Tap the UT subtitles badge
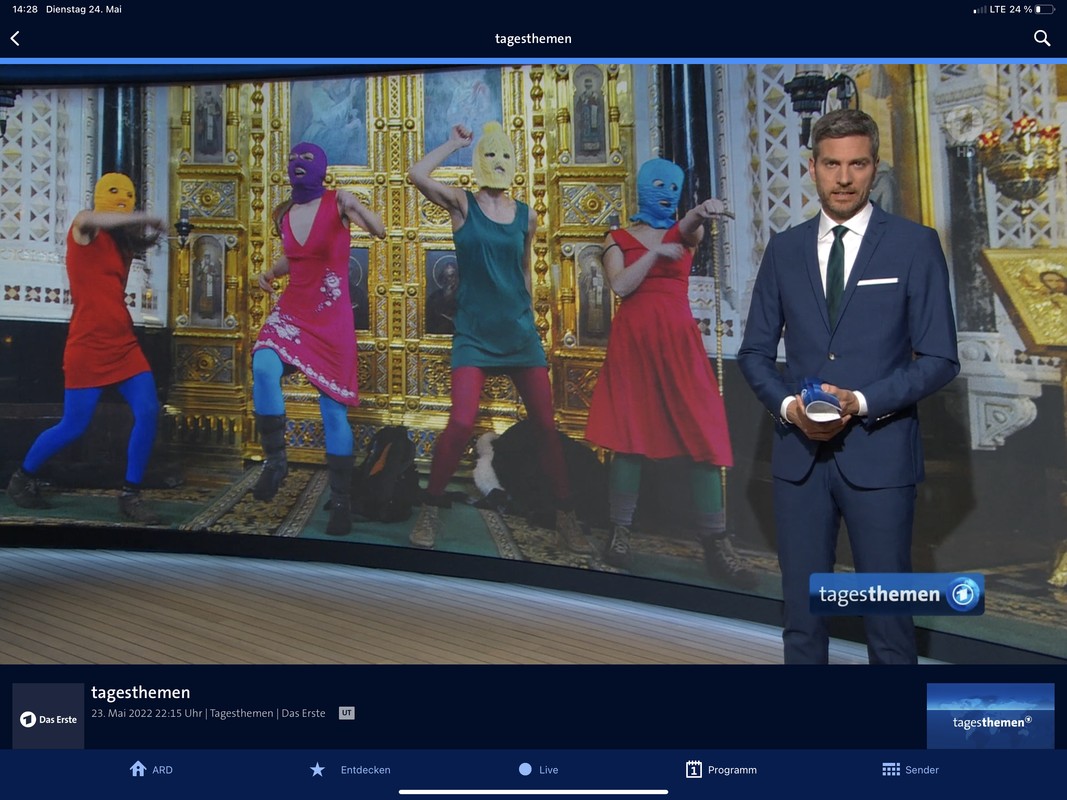Image resolution: width=1067 pixels, height=800 pixels. (346, 713)
